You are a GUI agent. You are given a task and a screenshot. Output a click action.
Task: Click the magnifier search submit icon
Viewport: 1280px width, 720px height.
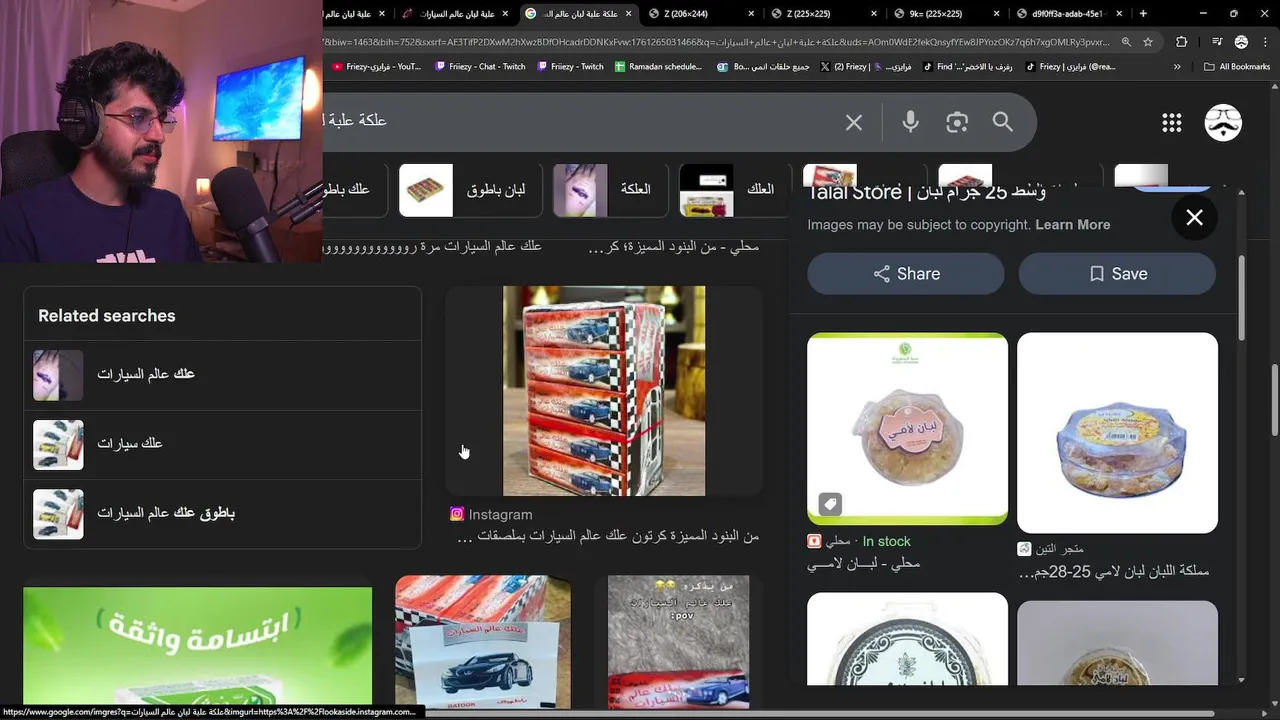coord(1003,122)
